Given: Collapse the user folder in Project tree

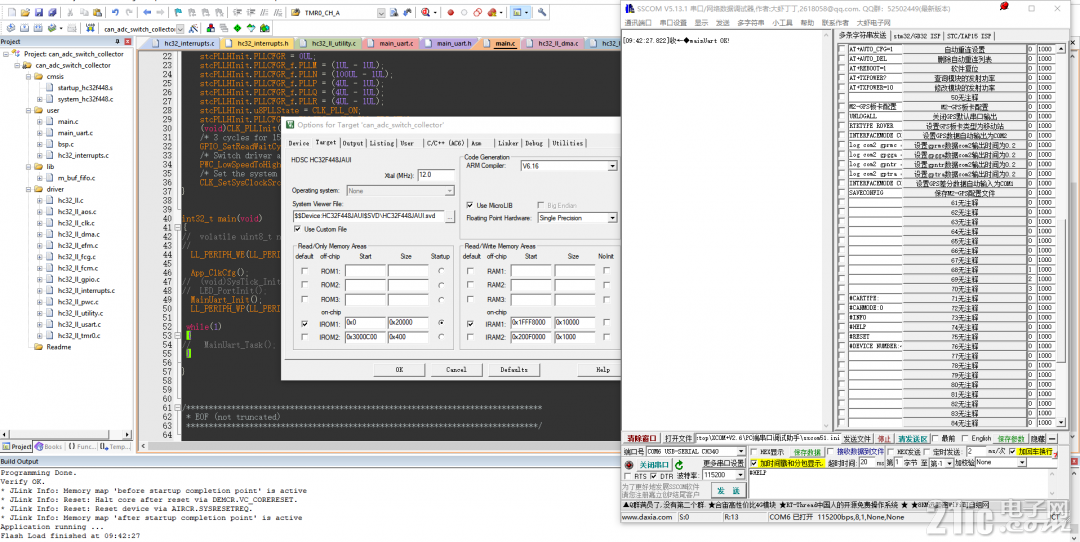Looking at the screenshot, I should point(28,110).
